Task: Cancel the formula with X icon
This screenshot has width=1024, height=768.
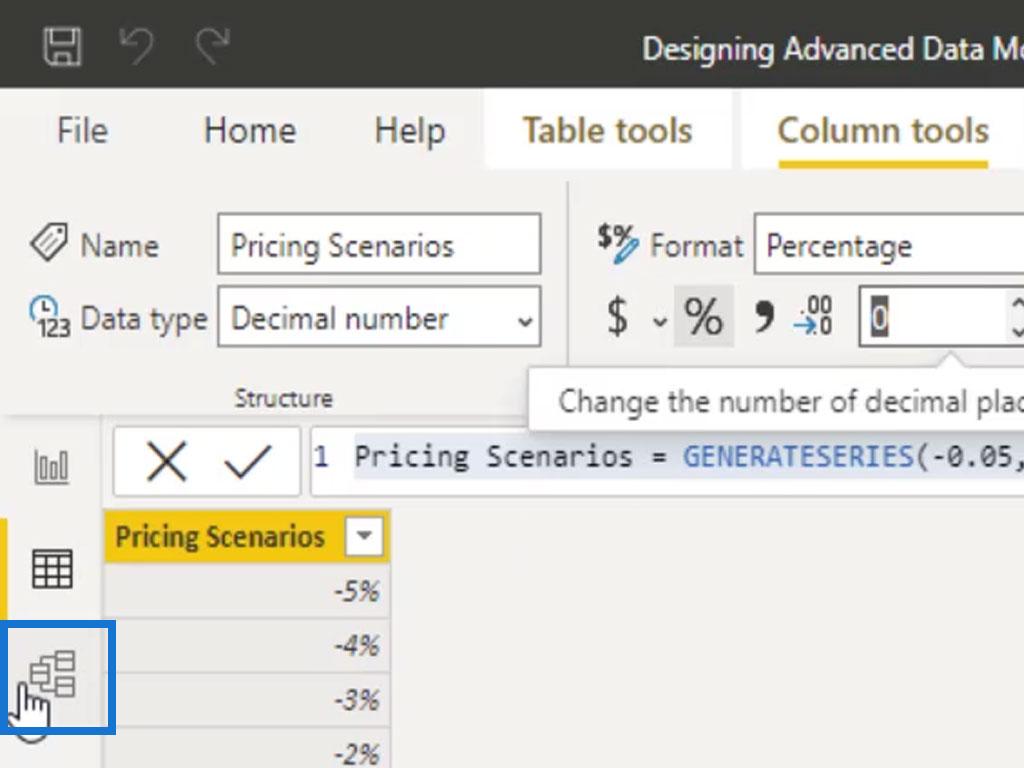Action: click(166, 461)
